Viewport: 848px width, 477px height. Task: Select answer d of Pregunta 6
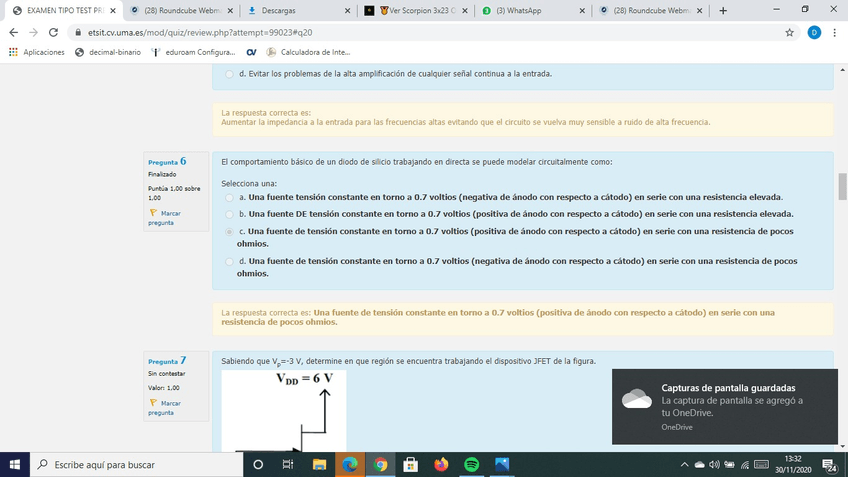pos(229,261)
